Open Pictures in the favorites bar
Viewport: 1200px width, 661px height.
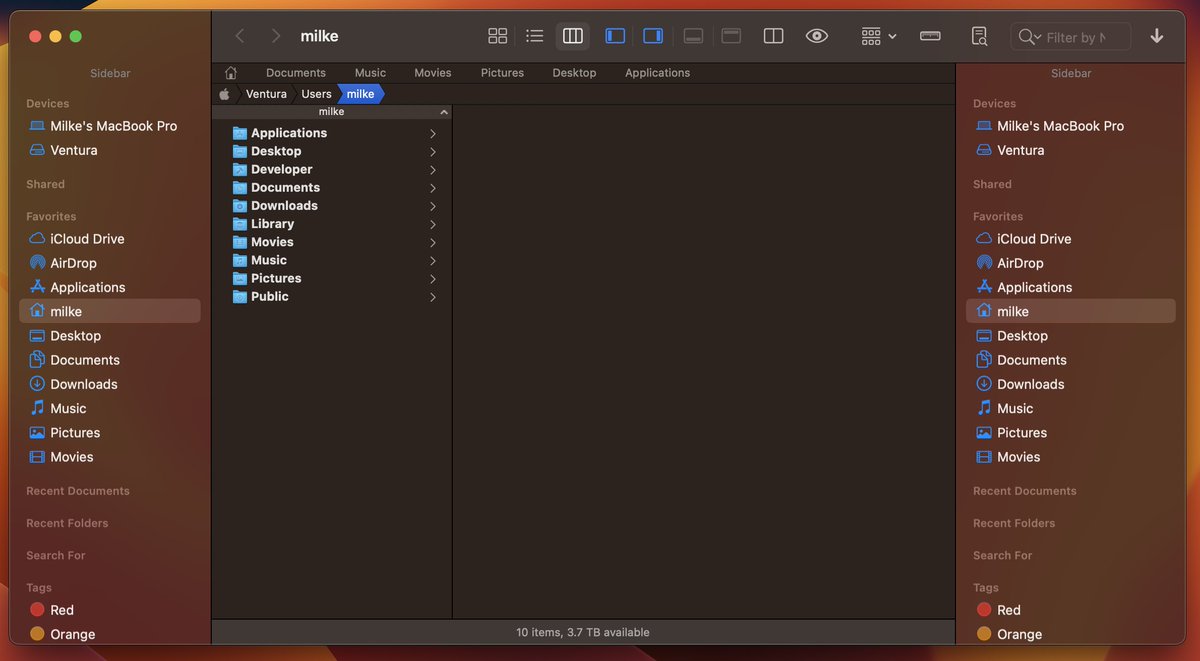502,73
